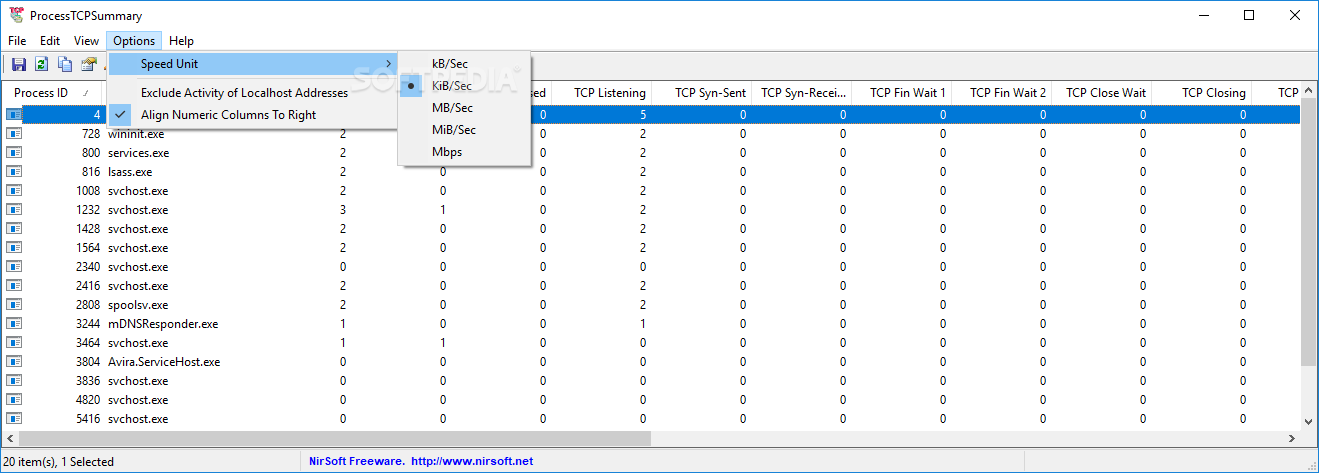Select the lsass.exe row
Screen dimensions: 1319x473
[x=652, y=172]
